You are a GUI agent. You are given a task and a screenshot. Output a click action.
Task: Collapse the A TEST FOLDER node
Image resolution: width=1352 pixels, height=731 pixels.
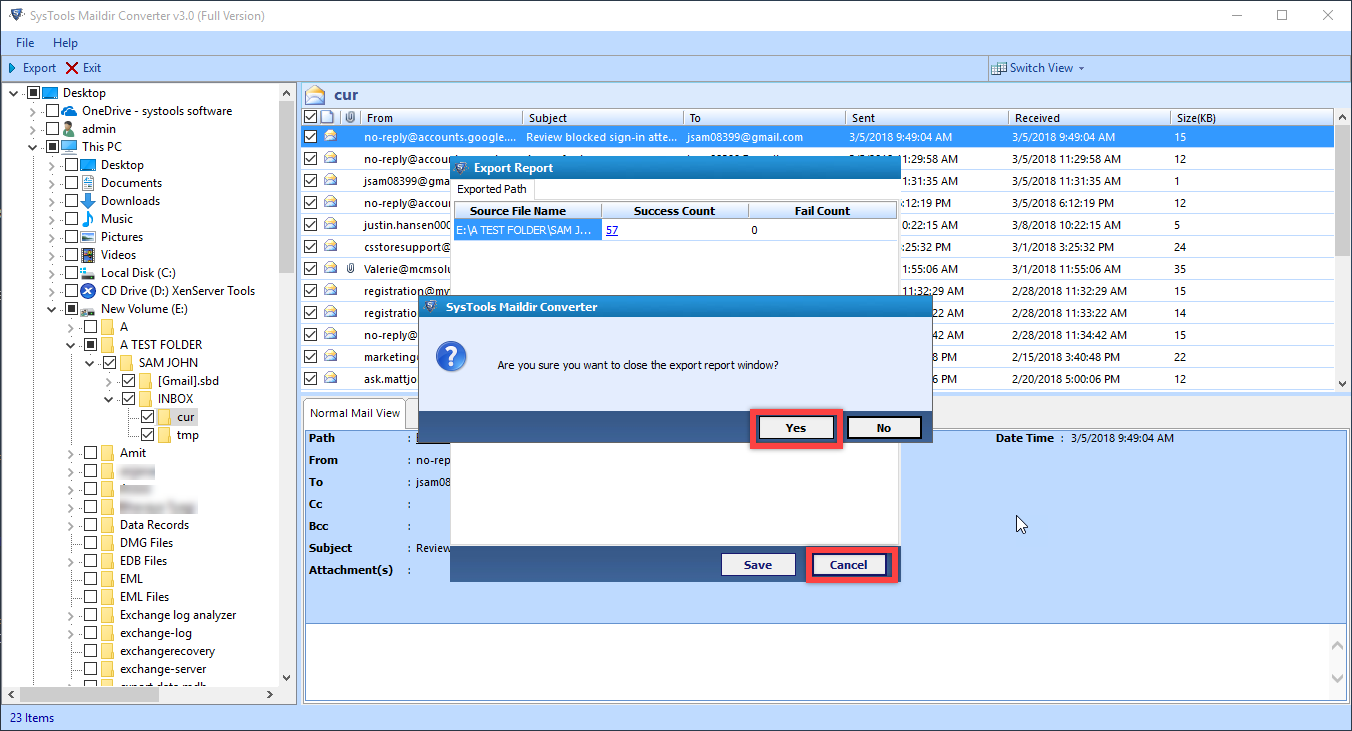[71, 345]
